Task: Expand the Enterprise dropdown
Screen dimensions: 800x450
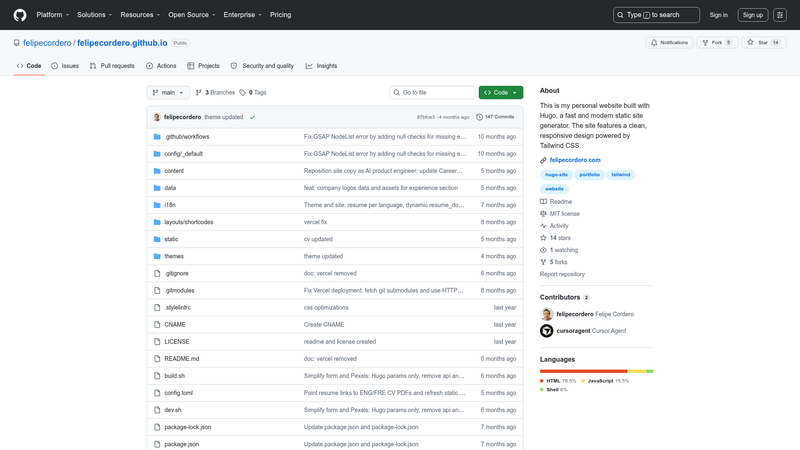Action: [x=242, y=15]
